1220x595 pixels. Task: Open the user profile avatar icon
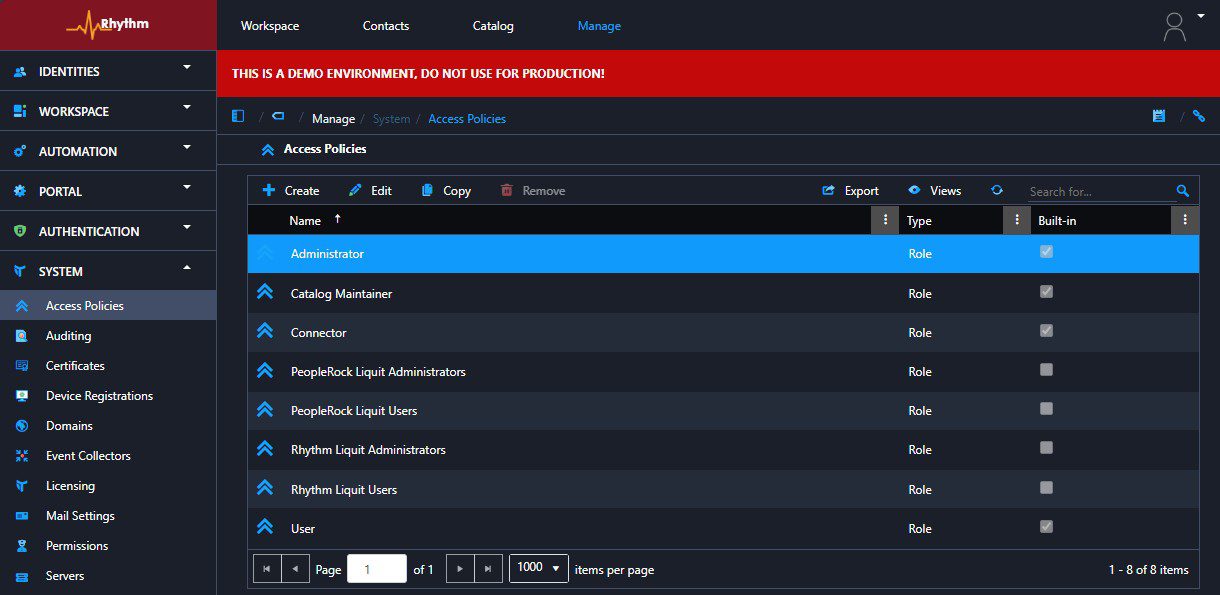pos(1175,26)
